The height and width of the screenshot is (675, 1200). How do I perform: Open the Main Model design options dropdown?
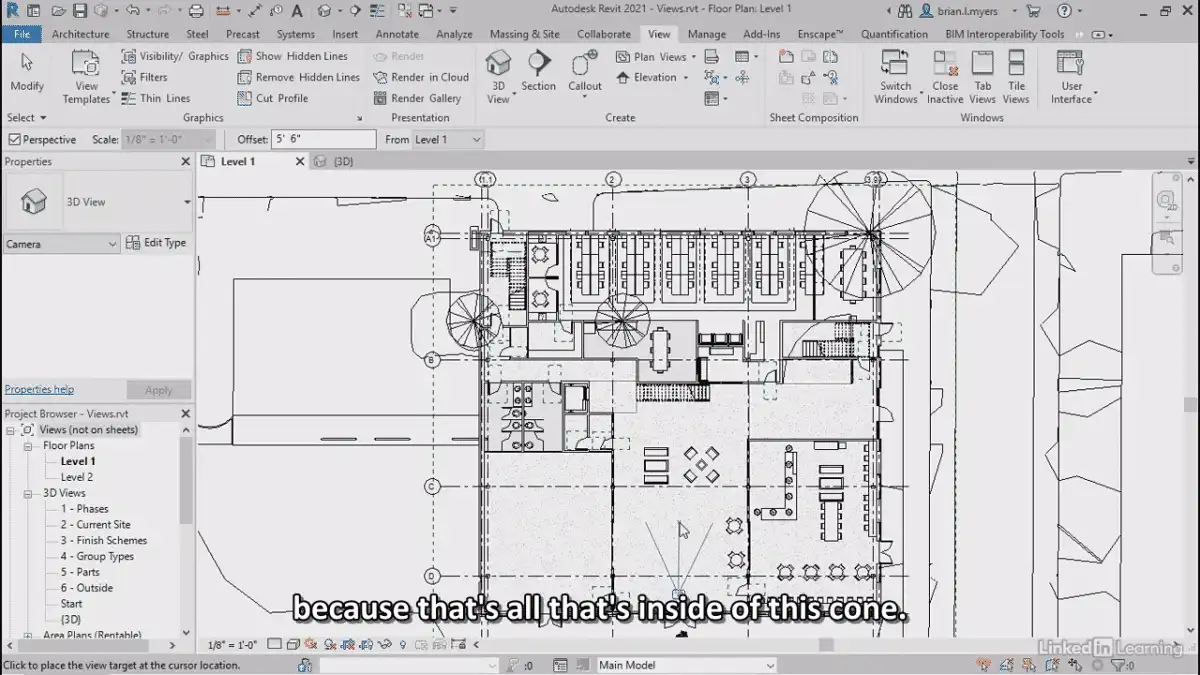[x=686, y=665]
